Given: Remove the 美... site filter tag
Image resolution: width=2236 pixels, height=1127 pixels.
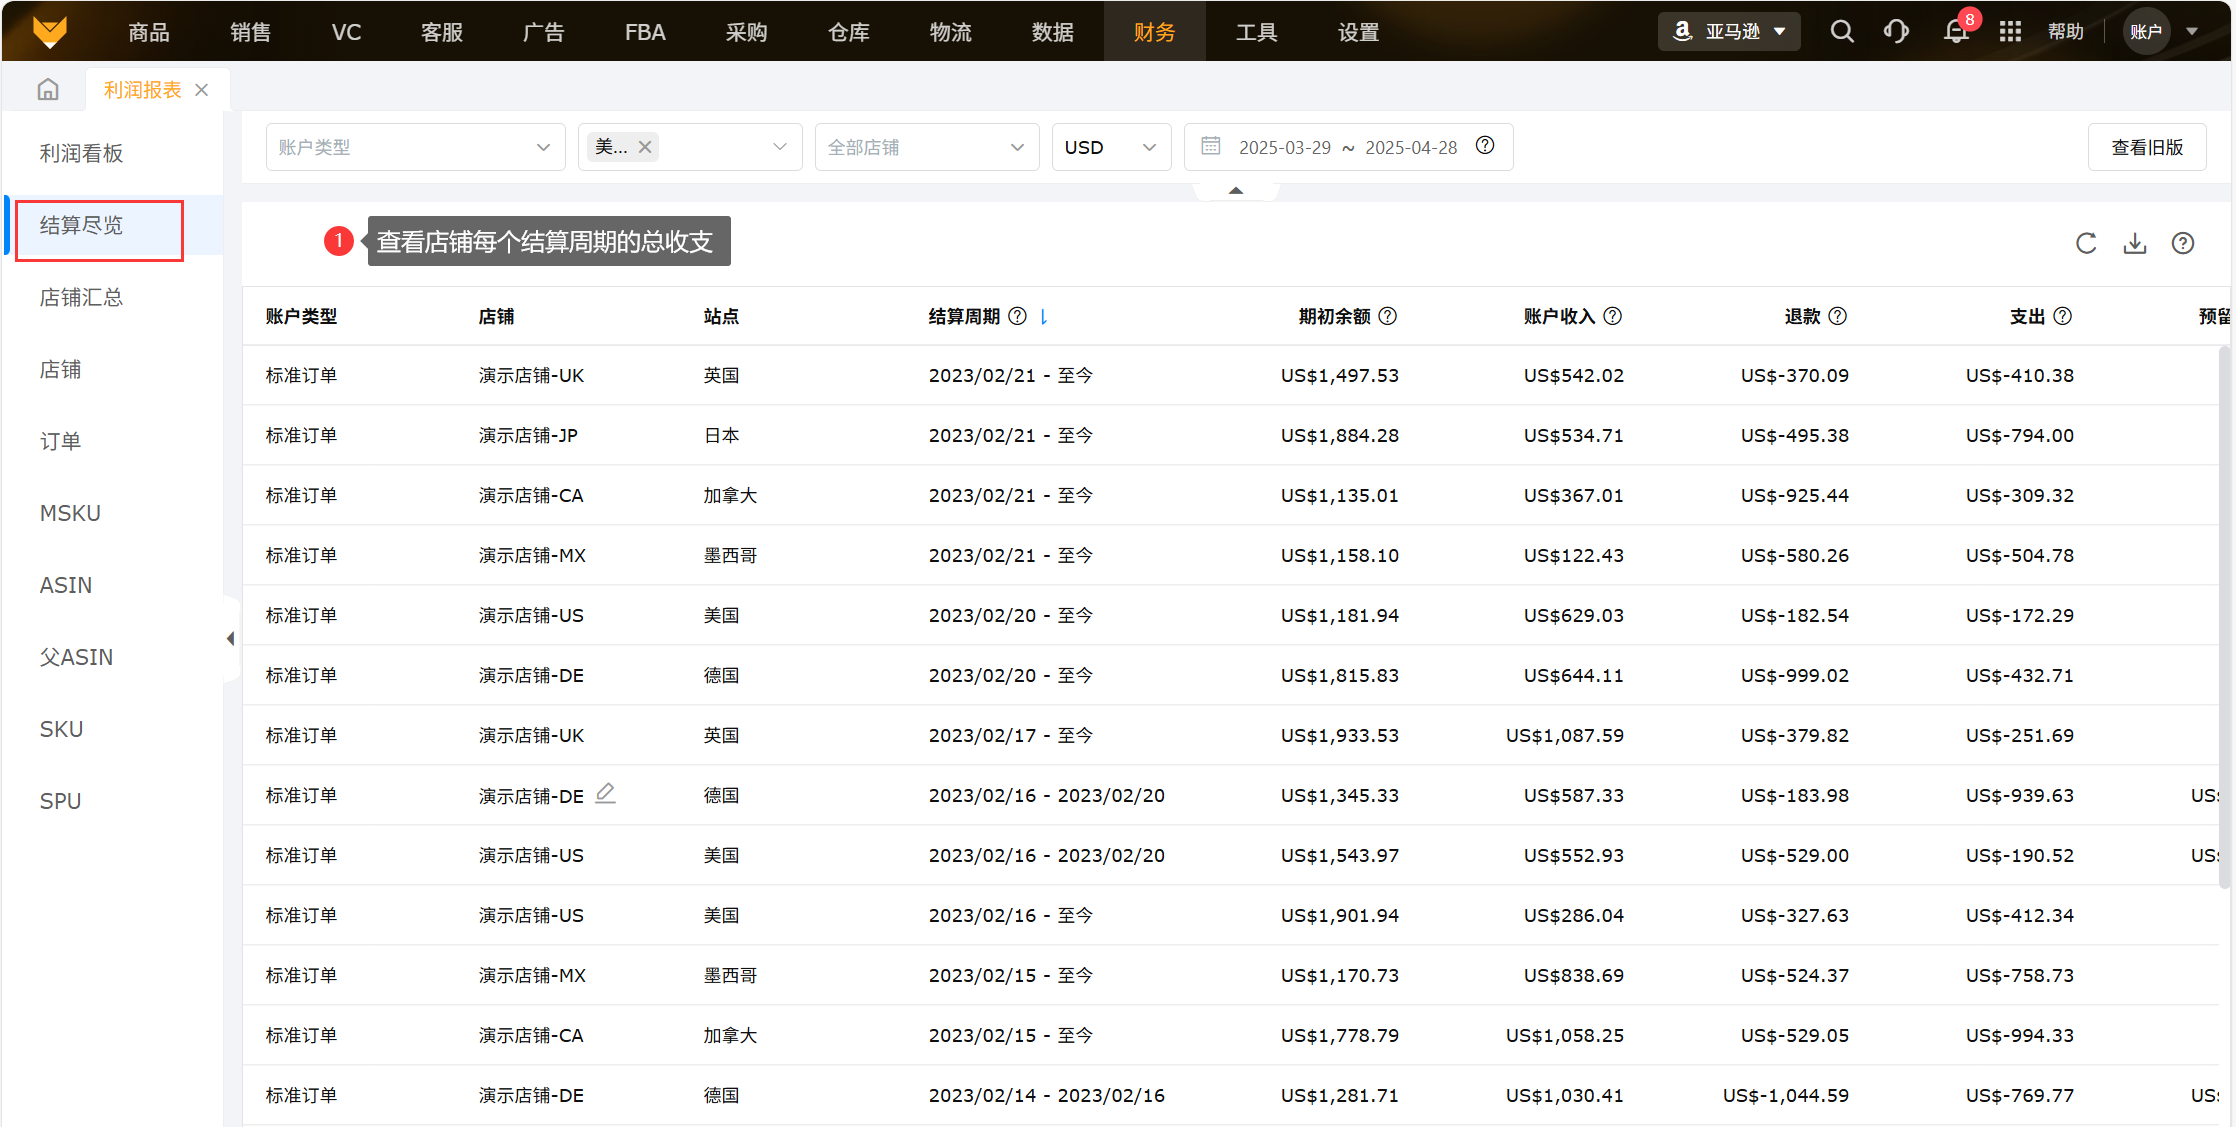Looking at the screenshot, I should [x=645, y=147].
